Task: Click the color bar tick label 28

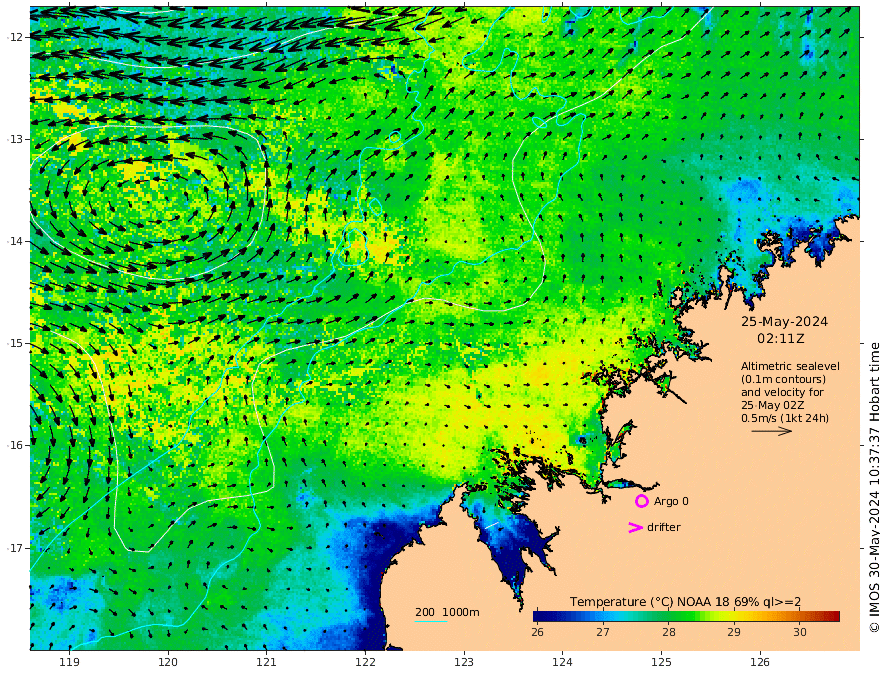Action: [x=668, y=632]
